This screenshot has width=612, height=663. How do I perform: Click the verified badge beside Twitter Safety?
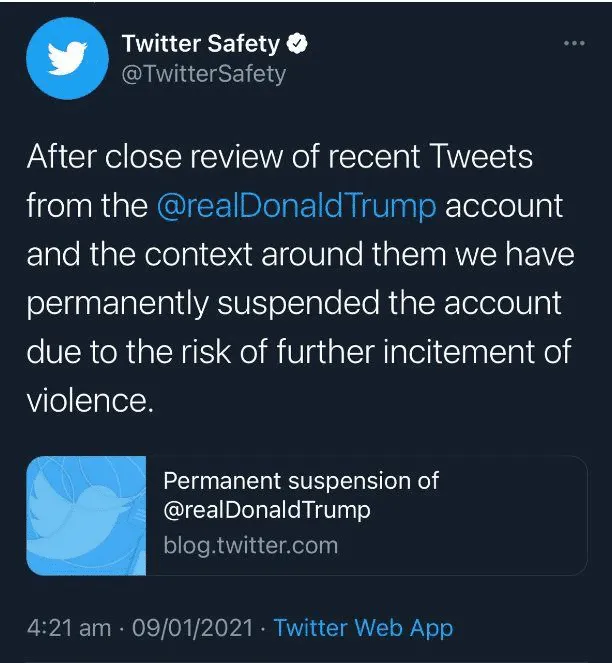tap(297, 44)
